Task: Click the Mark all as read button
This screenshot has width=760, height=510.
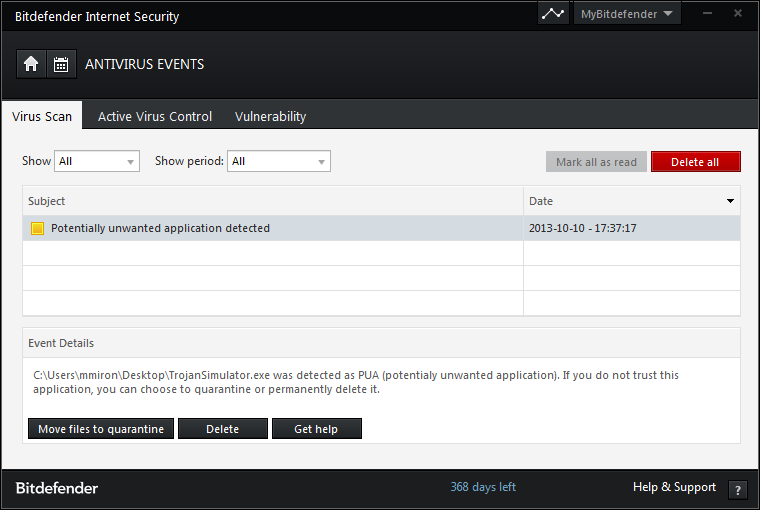Action: pos(596,162)
